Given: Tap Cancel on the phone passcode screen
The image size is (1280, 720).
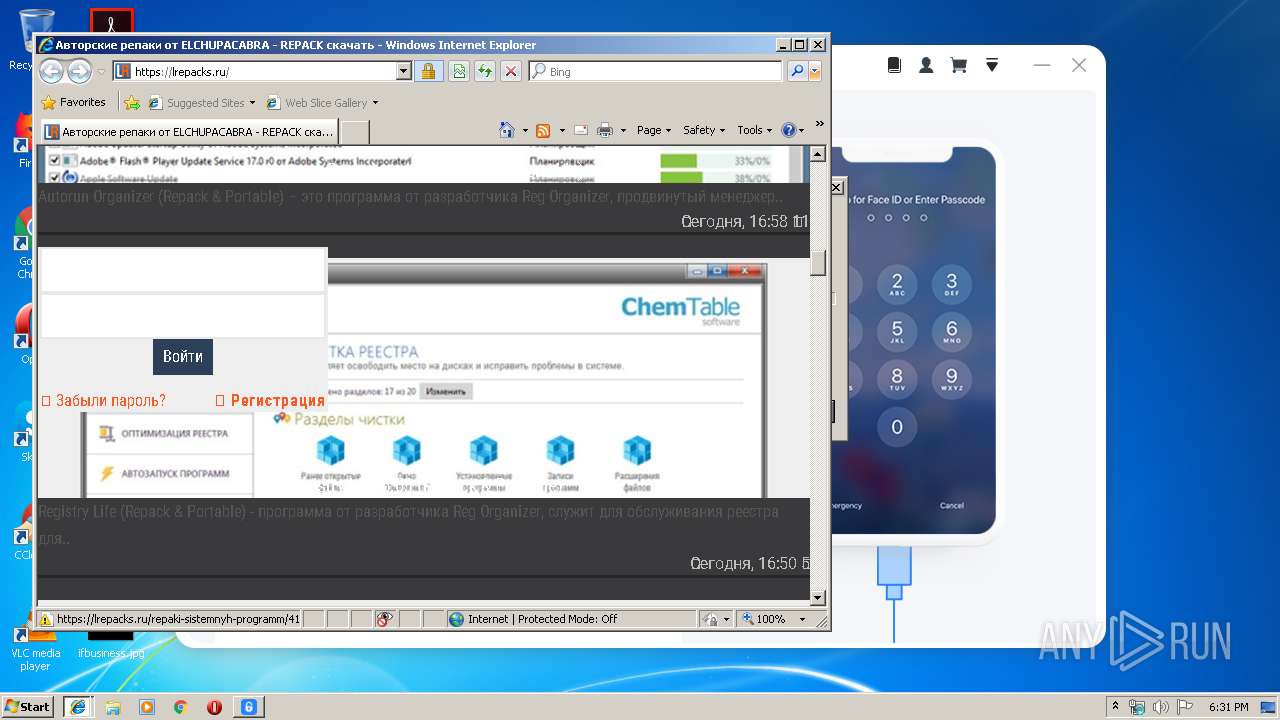Looking at the screenshot, I should click(952, 505).
